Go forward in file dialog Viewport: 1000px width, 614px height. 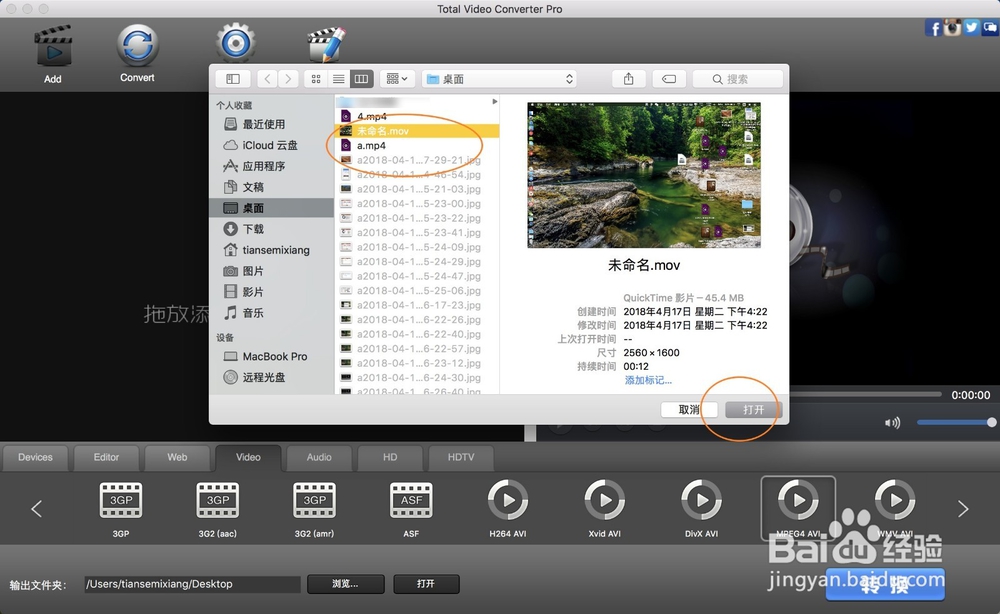point(288,79)
